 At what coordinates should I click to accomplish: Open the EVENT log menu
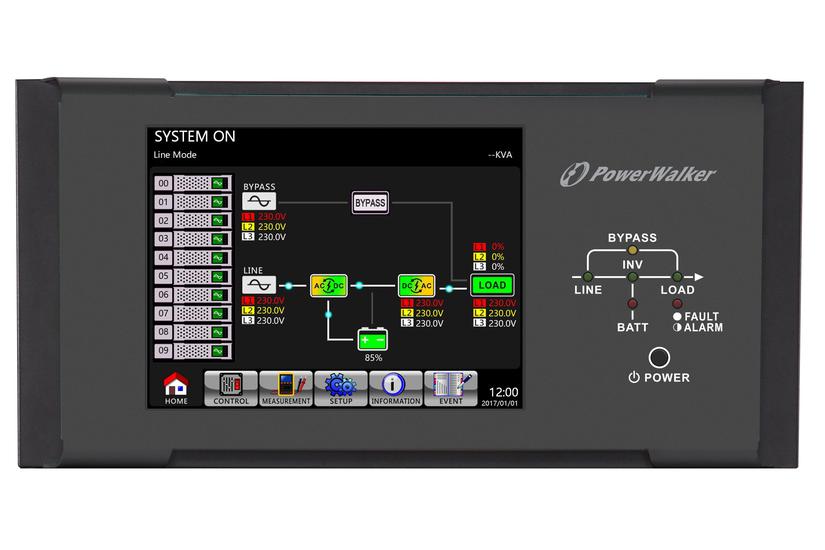[x=451, y=388]
